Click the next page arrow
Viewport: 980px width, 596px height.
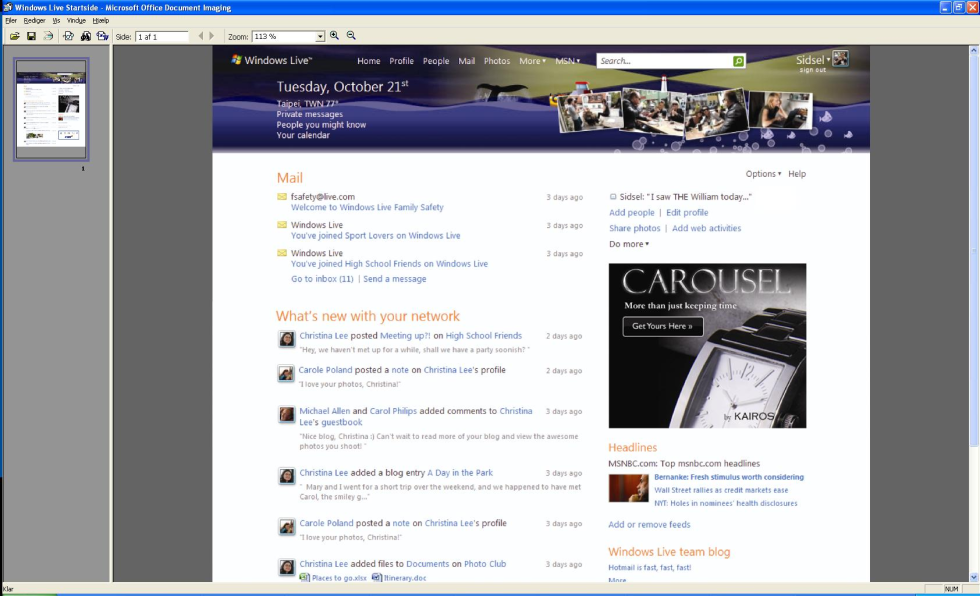point(211,36)
